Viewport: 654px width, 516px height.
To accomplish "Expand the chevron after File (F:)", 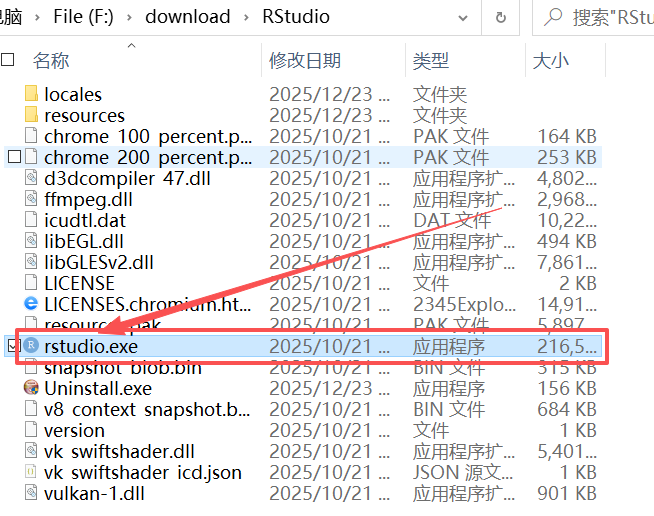I will click(129, 18).
